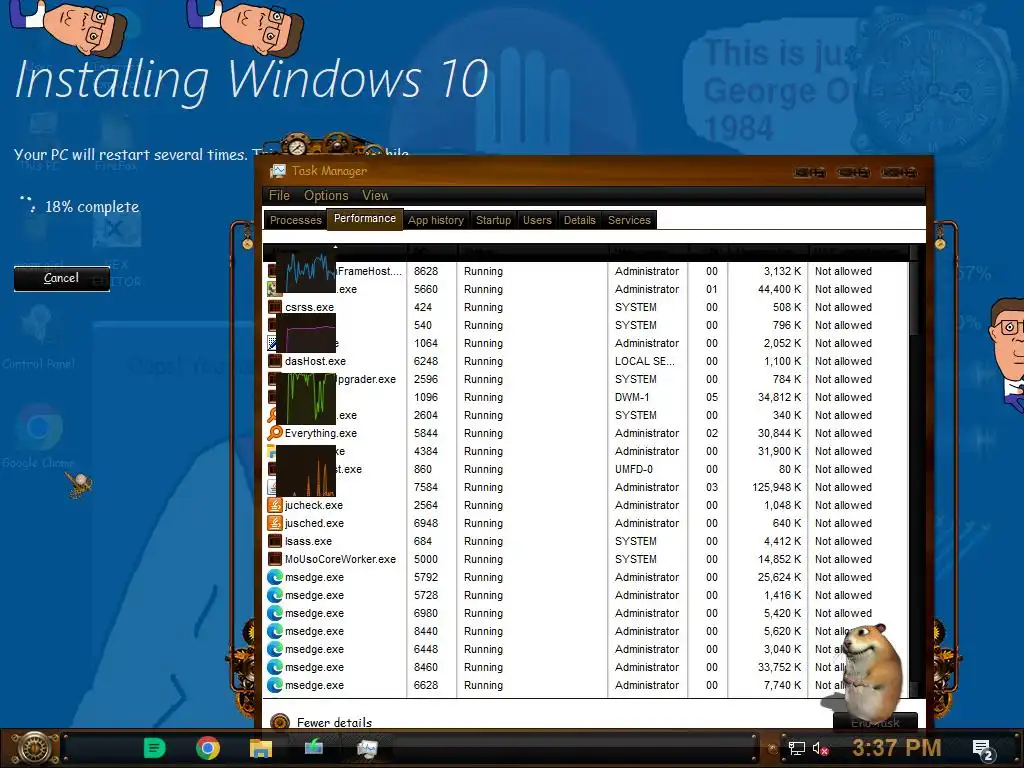Viewport: 1024px width, 768px height.
Task: Click the green disk graph thumbnail
Action: click(x=306, y=398)
